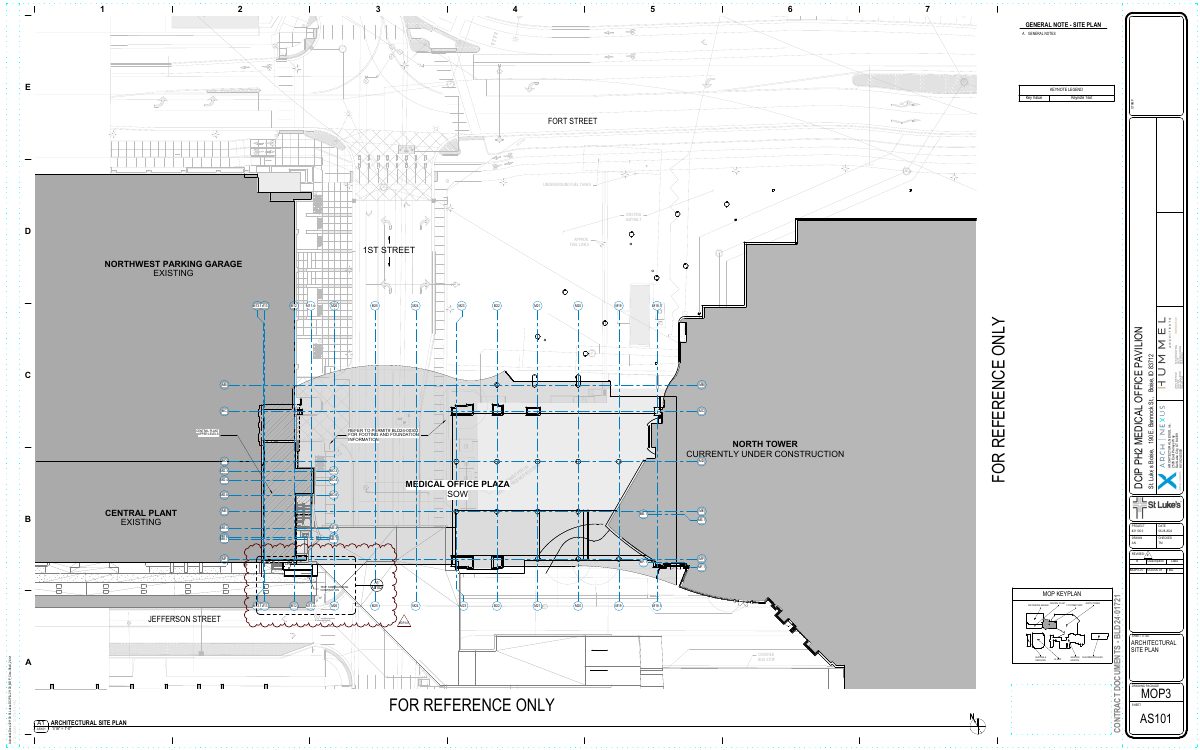Click the '1ST STREET' label
The width and height of the screenshot is (1200, 750).
(x=388, y=249)
